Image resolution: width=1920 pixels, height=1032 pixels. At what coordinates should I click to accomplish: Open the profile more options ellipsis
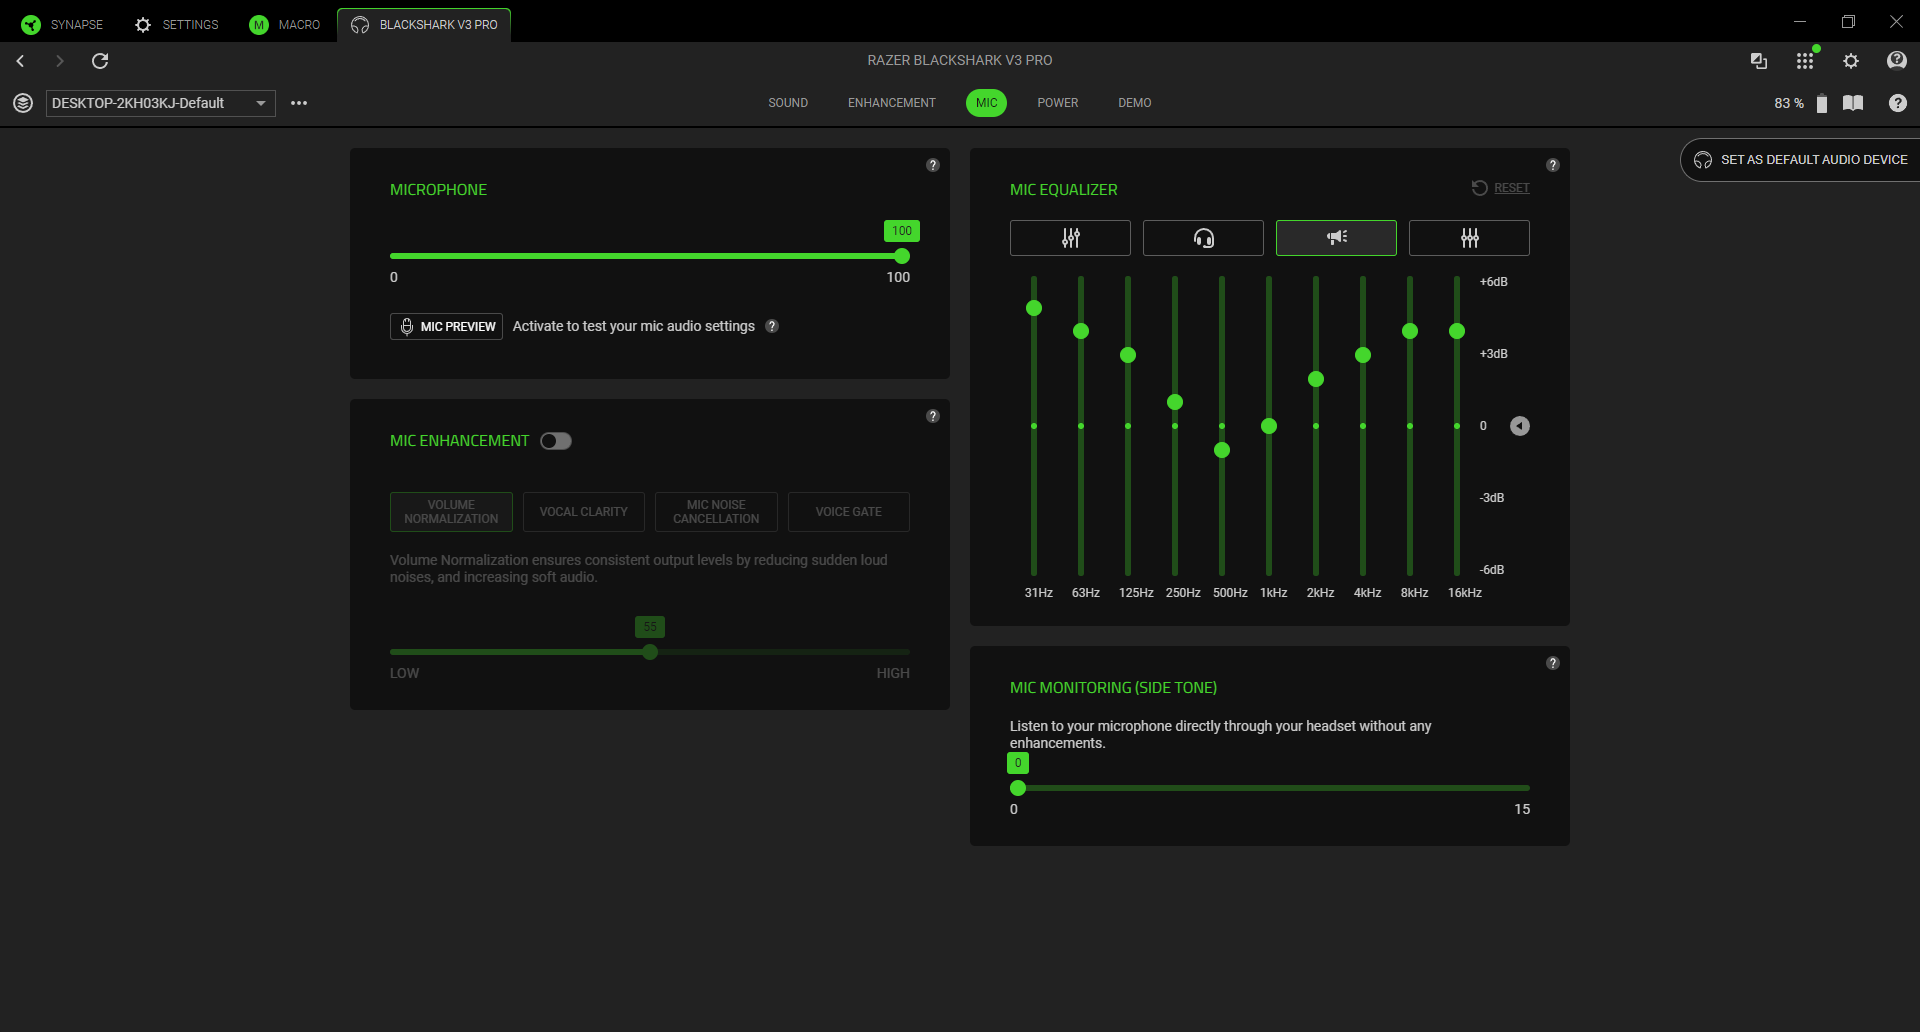point(299,103)
